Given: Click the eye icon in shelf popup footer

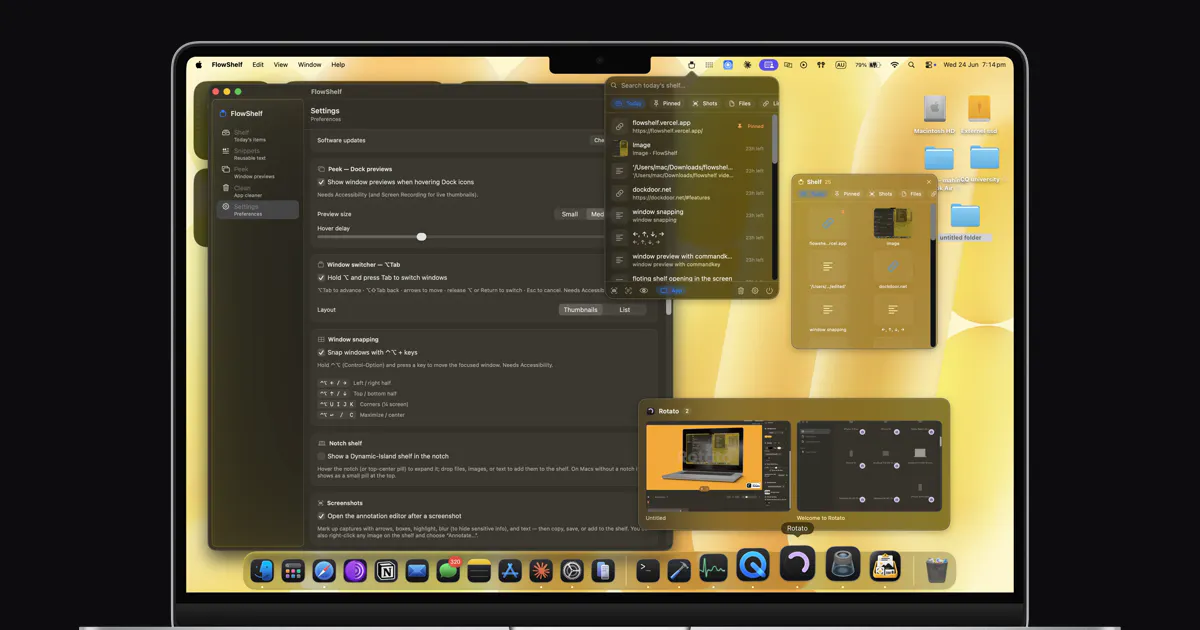Looking at the screenshot, I should point(643,291).
